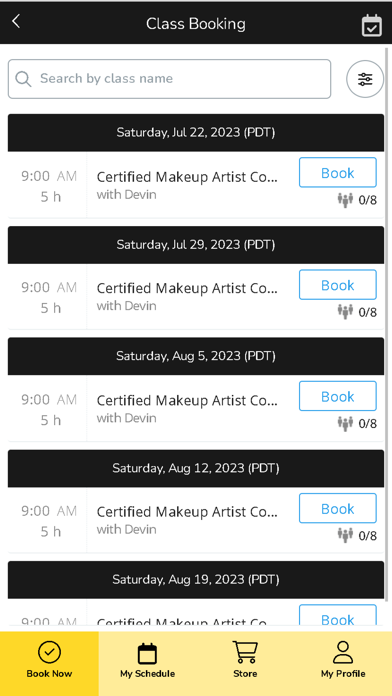This screenshot has width=392, height=696.
Task: Book the Aug 5 makeup class
Action: (338, 396)
